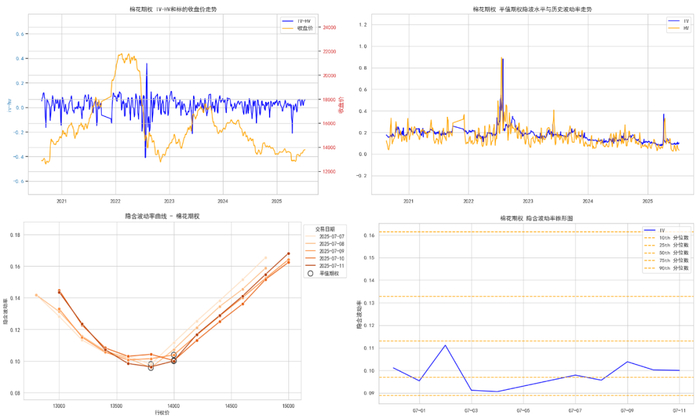Click the 隐含波动率曲线 - 棉花期权 chart title
The height and width of the screenshot is (419, 700).
pos(162,216)
